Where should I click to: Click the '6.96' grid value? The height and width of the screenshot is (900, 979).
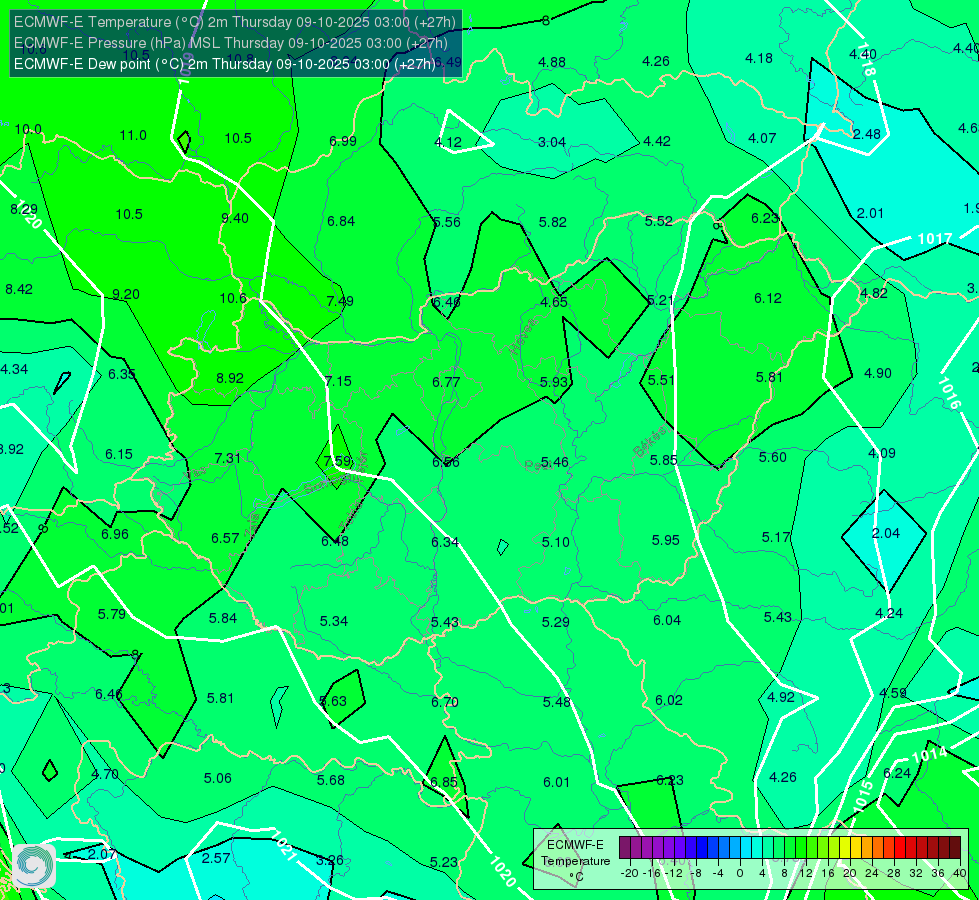pyautogui.click(x=115, y=535)
